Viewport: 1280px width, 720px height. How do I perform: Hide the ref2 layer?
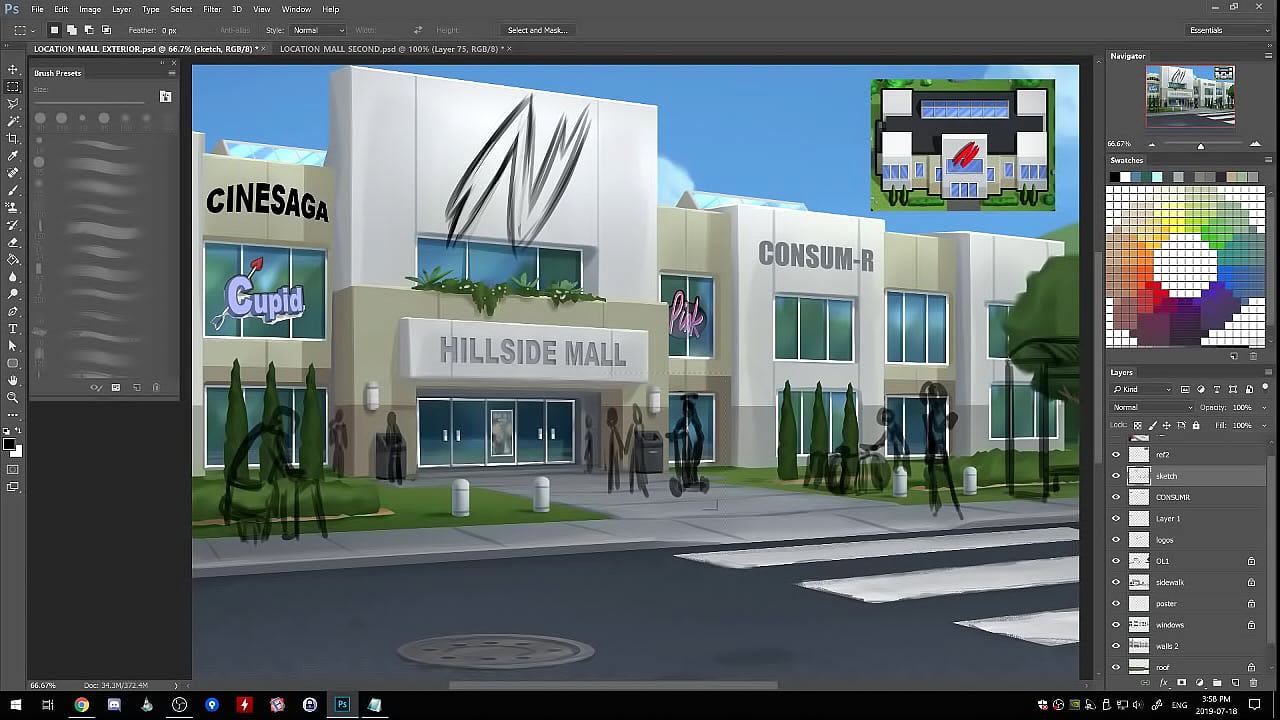(x=1116, y=455)
